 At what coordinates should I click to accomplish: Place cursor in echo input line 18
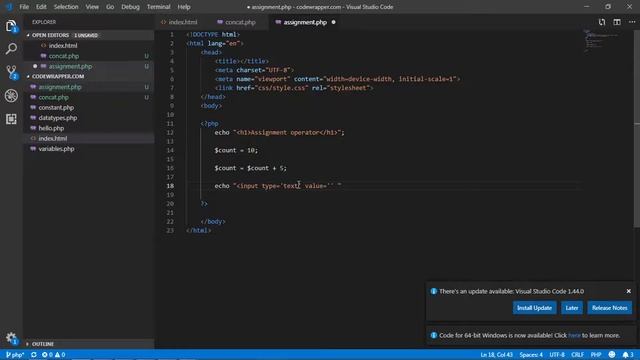pyautogui.click(x=278, y=186)
